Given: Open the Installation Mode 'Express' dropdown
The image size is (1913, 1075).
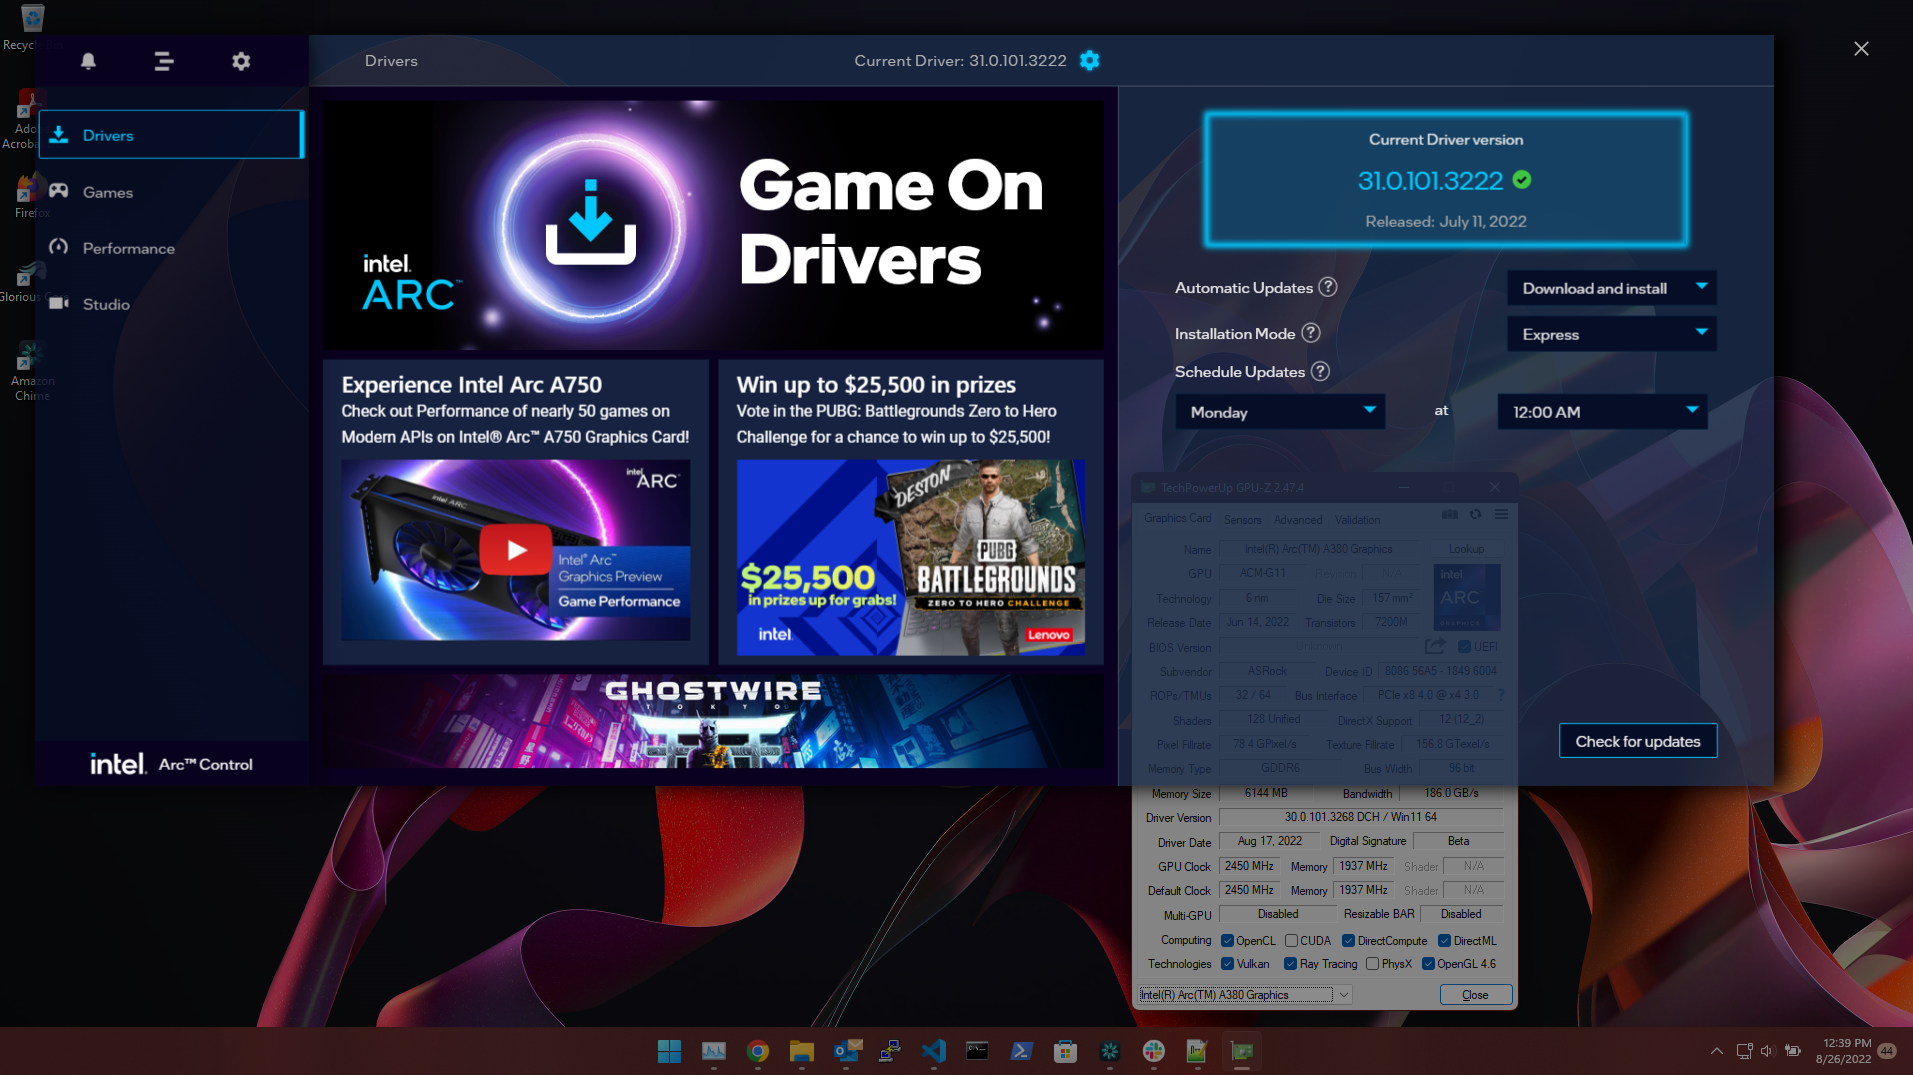Looking at the screenshot, I should [x=1612, y=334].
